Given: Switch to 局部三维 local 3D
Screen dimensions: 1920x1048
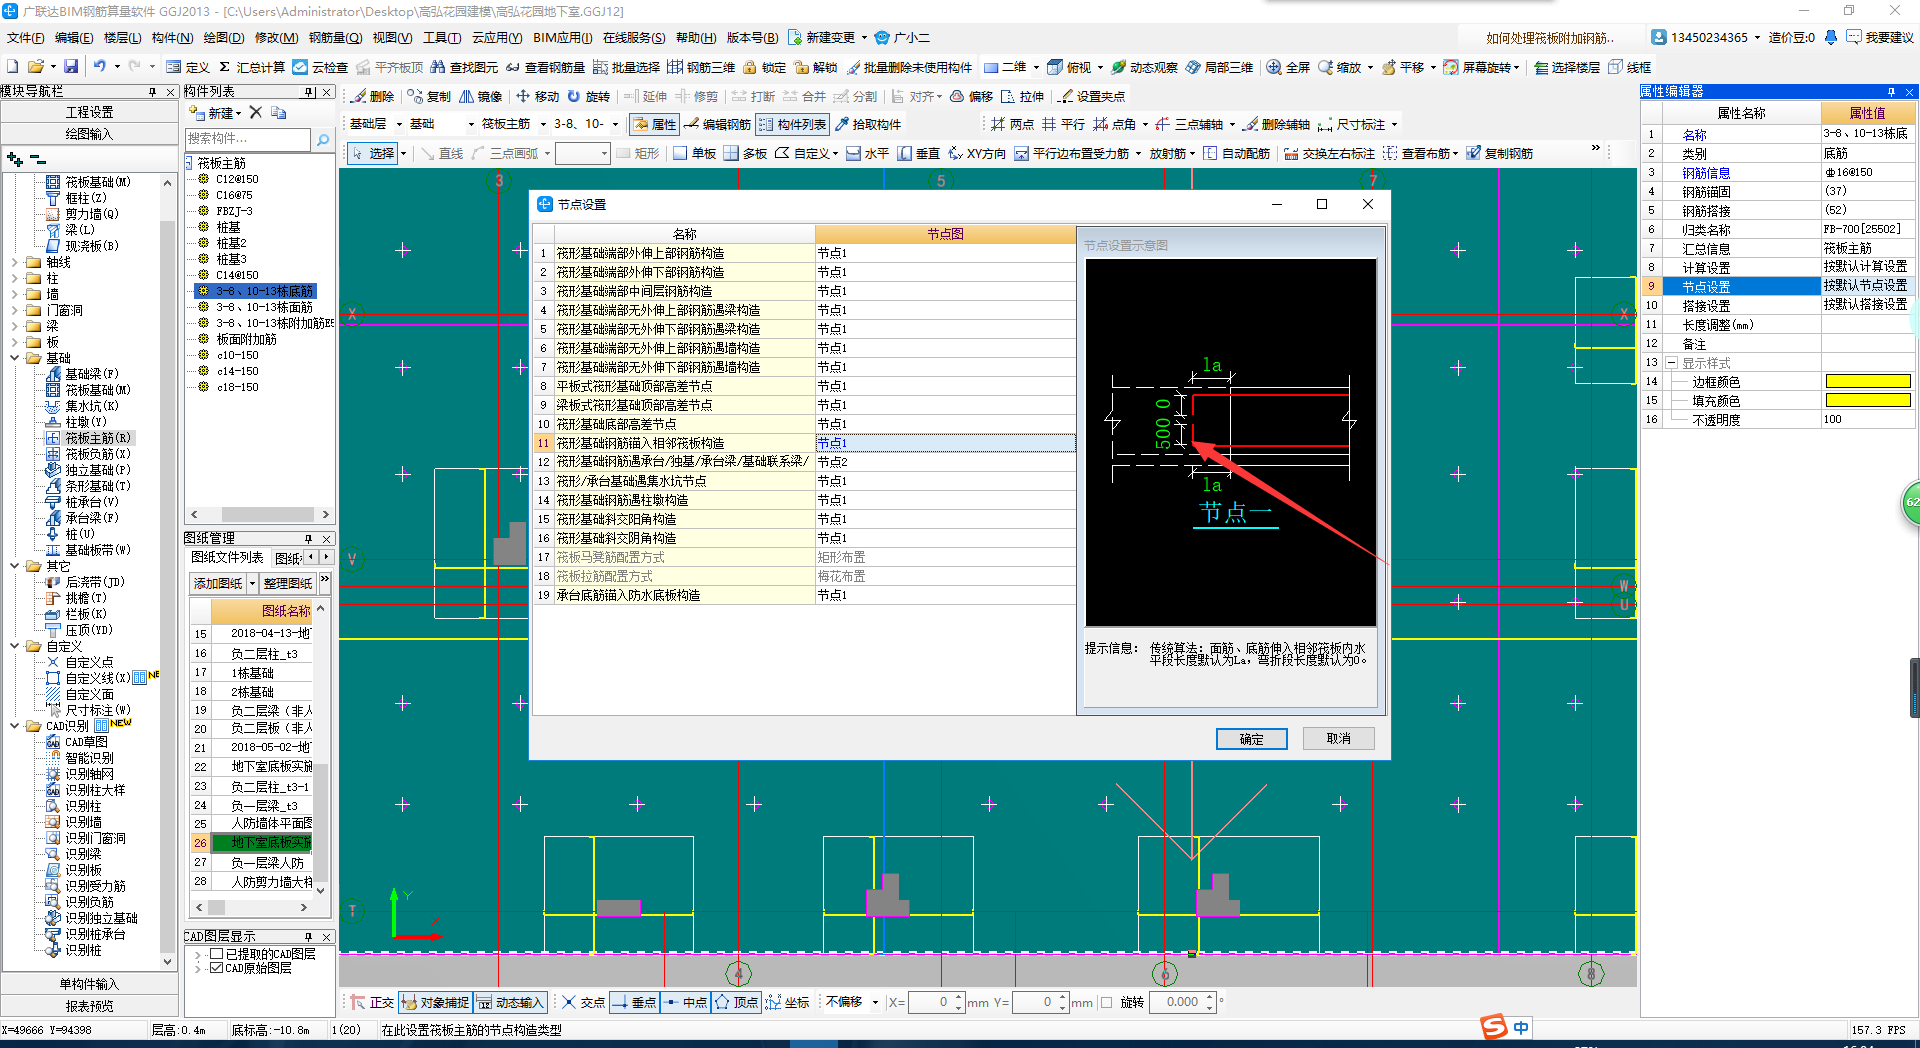Looking at the screenshot, I should coord(1219,67).
